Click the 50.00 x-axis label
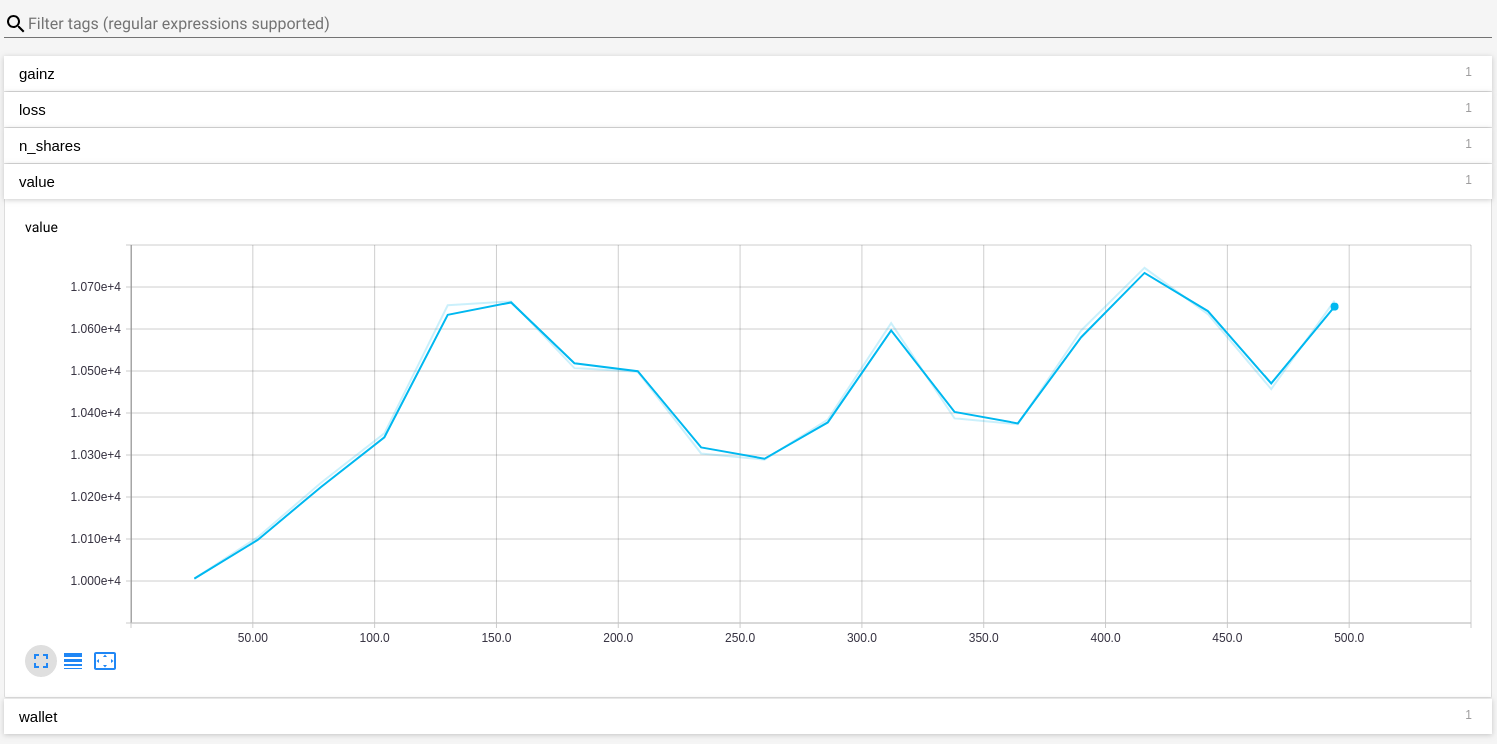Screen dimensions: 1497x744 [x=253, y=638]
